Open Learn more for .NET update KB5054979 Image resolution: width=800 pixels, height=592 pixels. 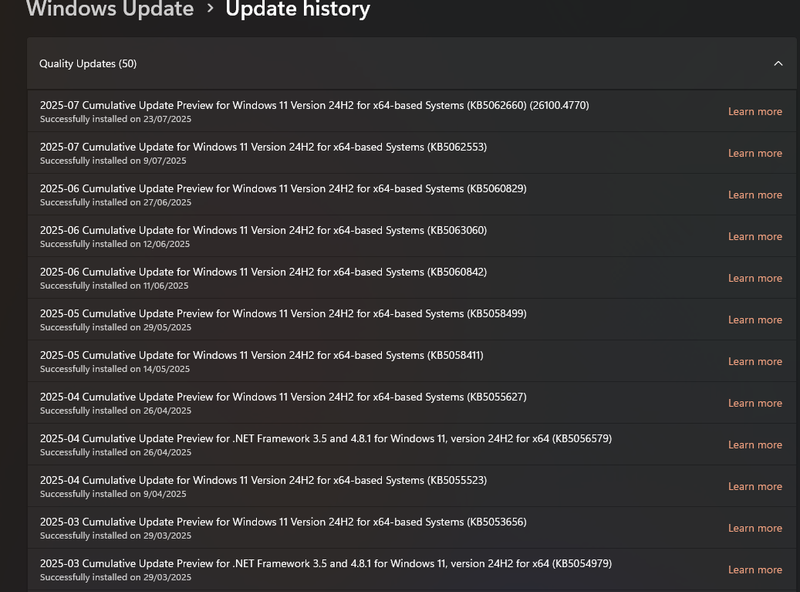(755, 570)
